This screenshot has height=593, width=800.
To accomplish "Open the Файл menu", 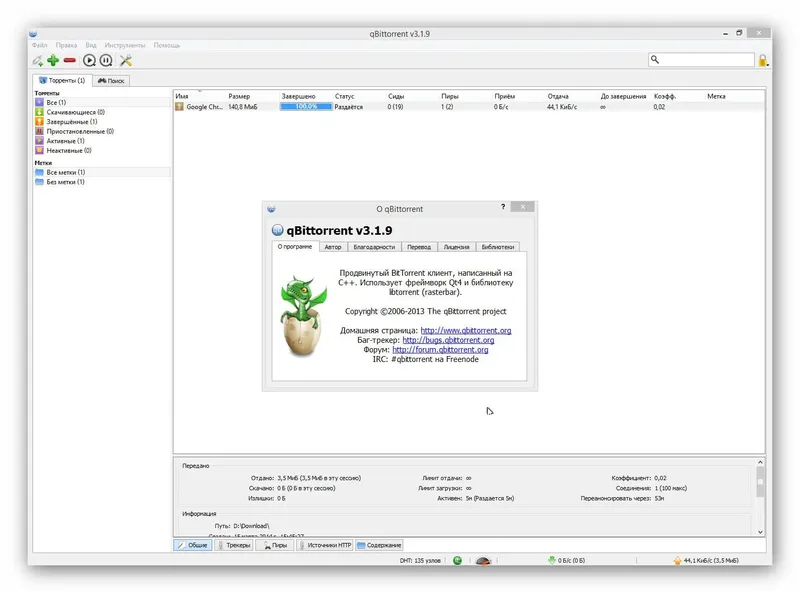I will (x=39, y=45).
